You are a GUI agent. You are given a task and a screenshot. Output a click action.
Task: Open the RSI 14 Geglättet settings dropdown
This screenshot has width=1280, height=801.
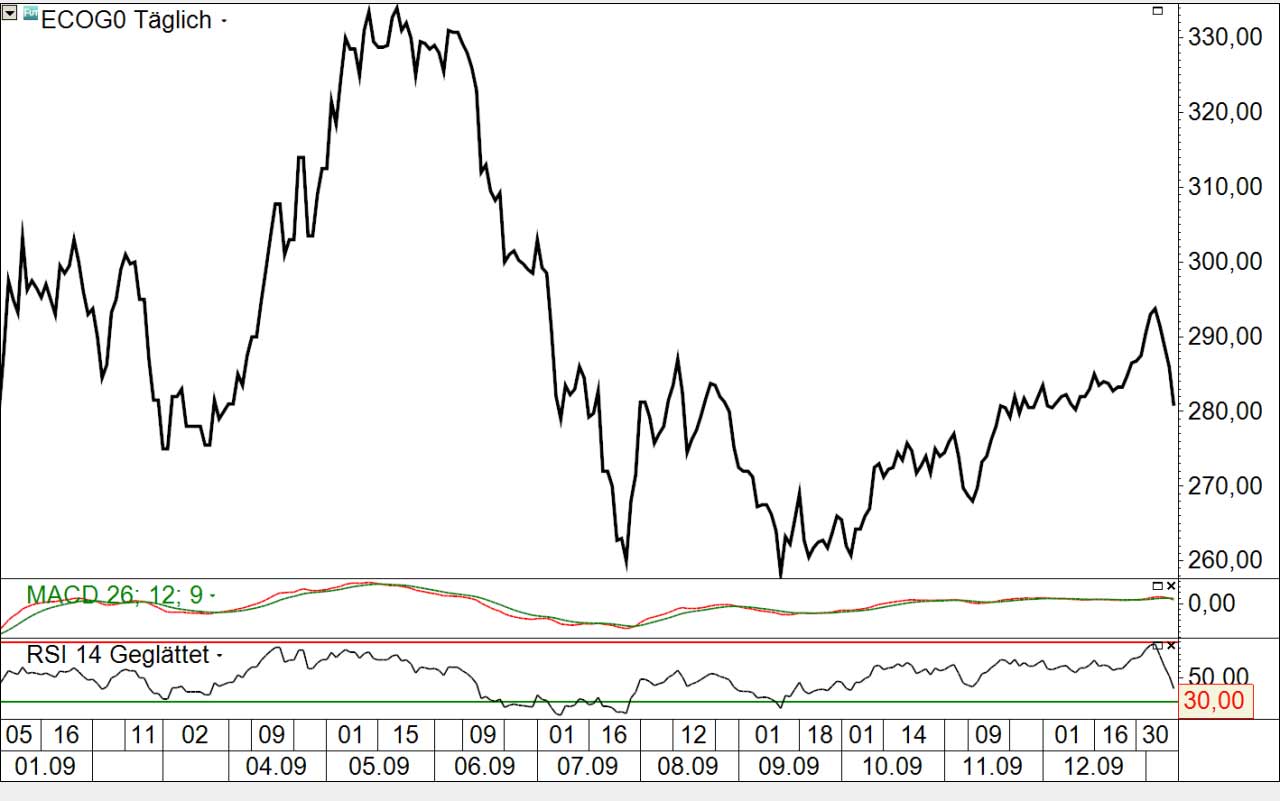219,656
